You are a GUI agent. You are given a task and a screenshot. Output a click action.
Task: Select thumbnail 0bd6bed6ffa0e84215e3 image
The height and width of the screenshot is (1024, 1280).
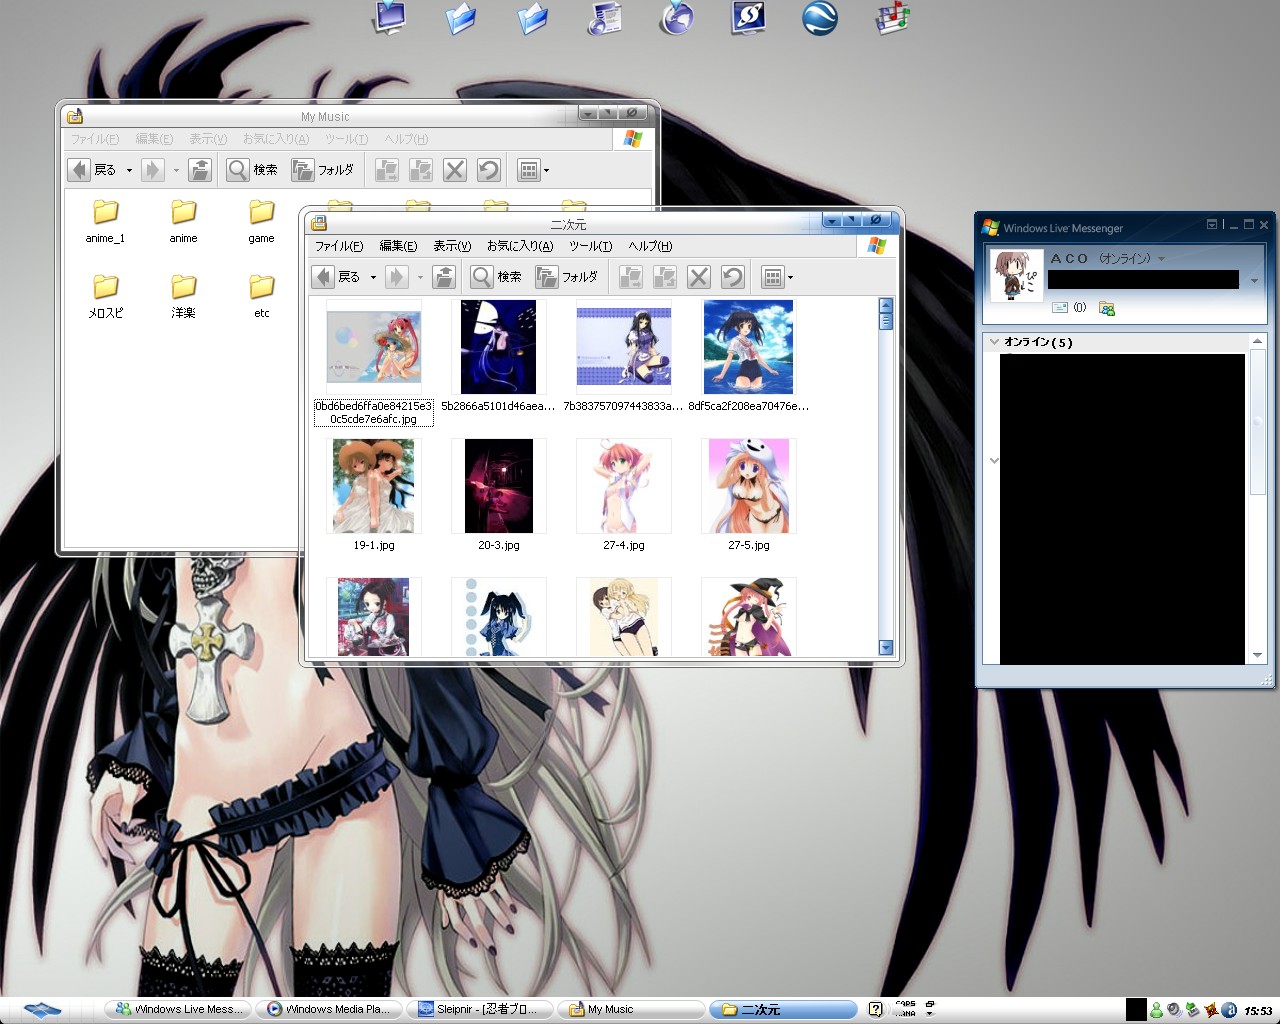374,346
